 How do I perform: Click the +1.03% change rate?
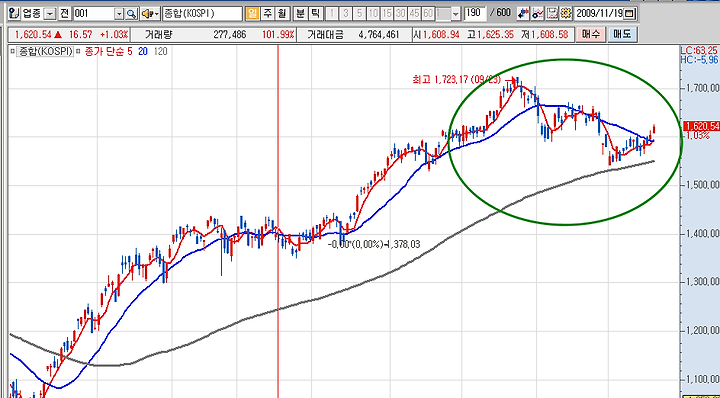click(x=114, y=35)
